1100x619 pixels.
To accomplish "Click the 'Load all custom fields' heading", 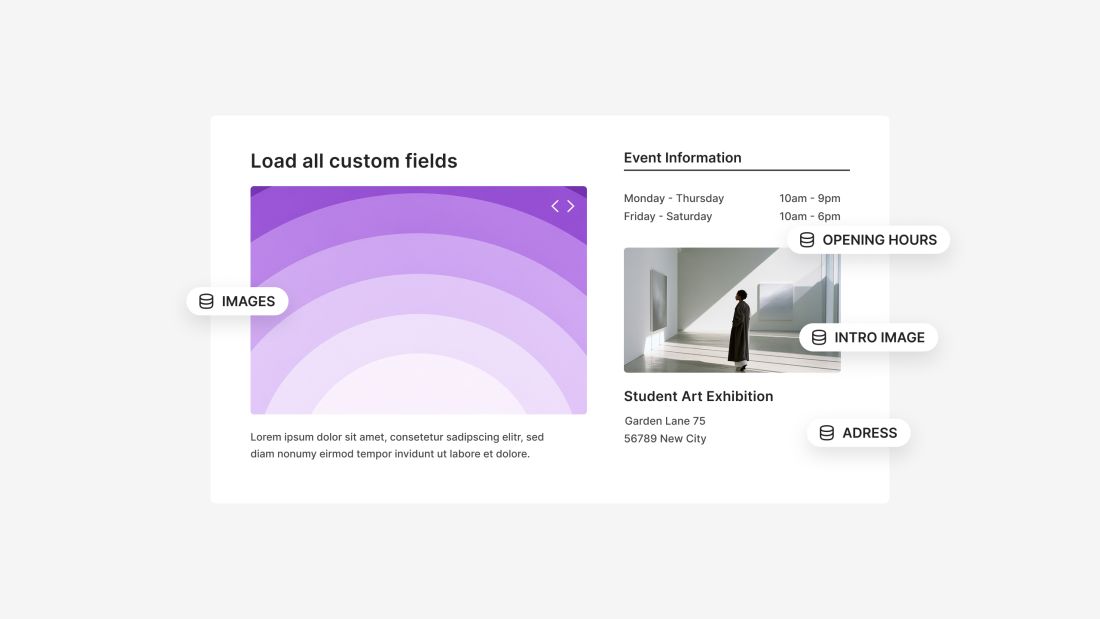I will (x=354, y=161).
